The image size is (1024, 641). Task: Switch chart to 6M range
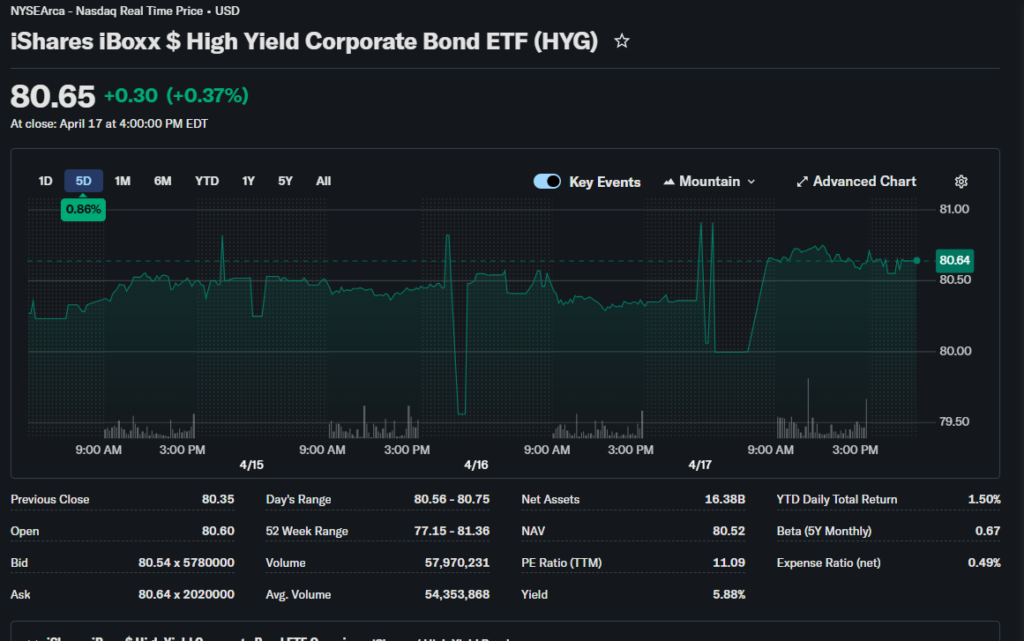(x=162, y=181)
